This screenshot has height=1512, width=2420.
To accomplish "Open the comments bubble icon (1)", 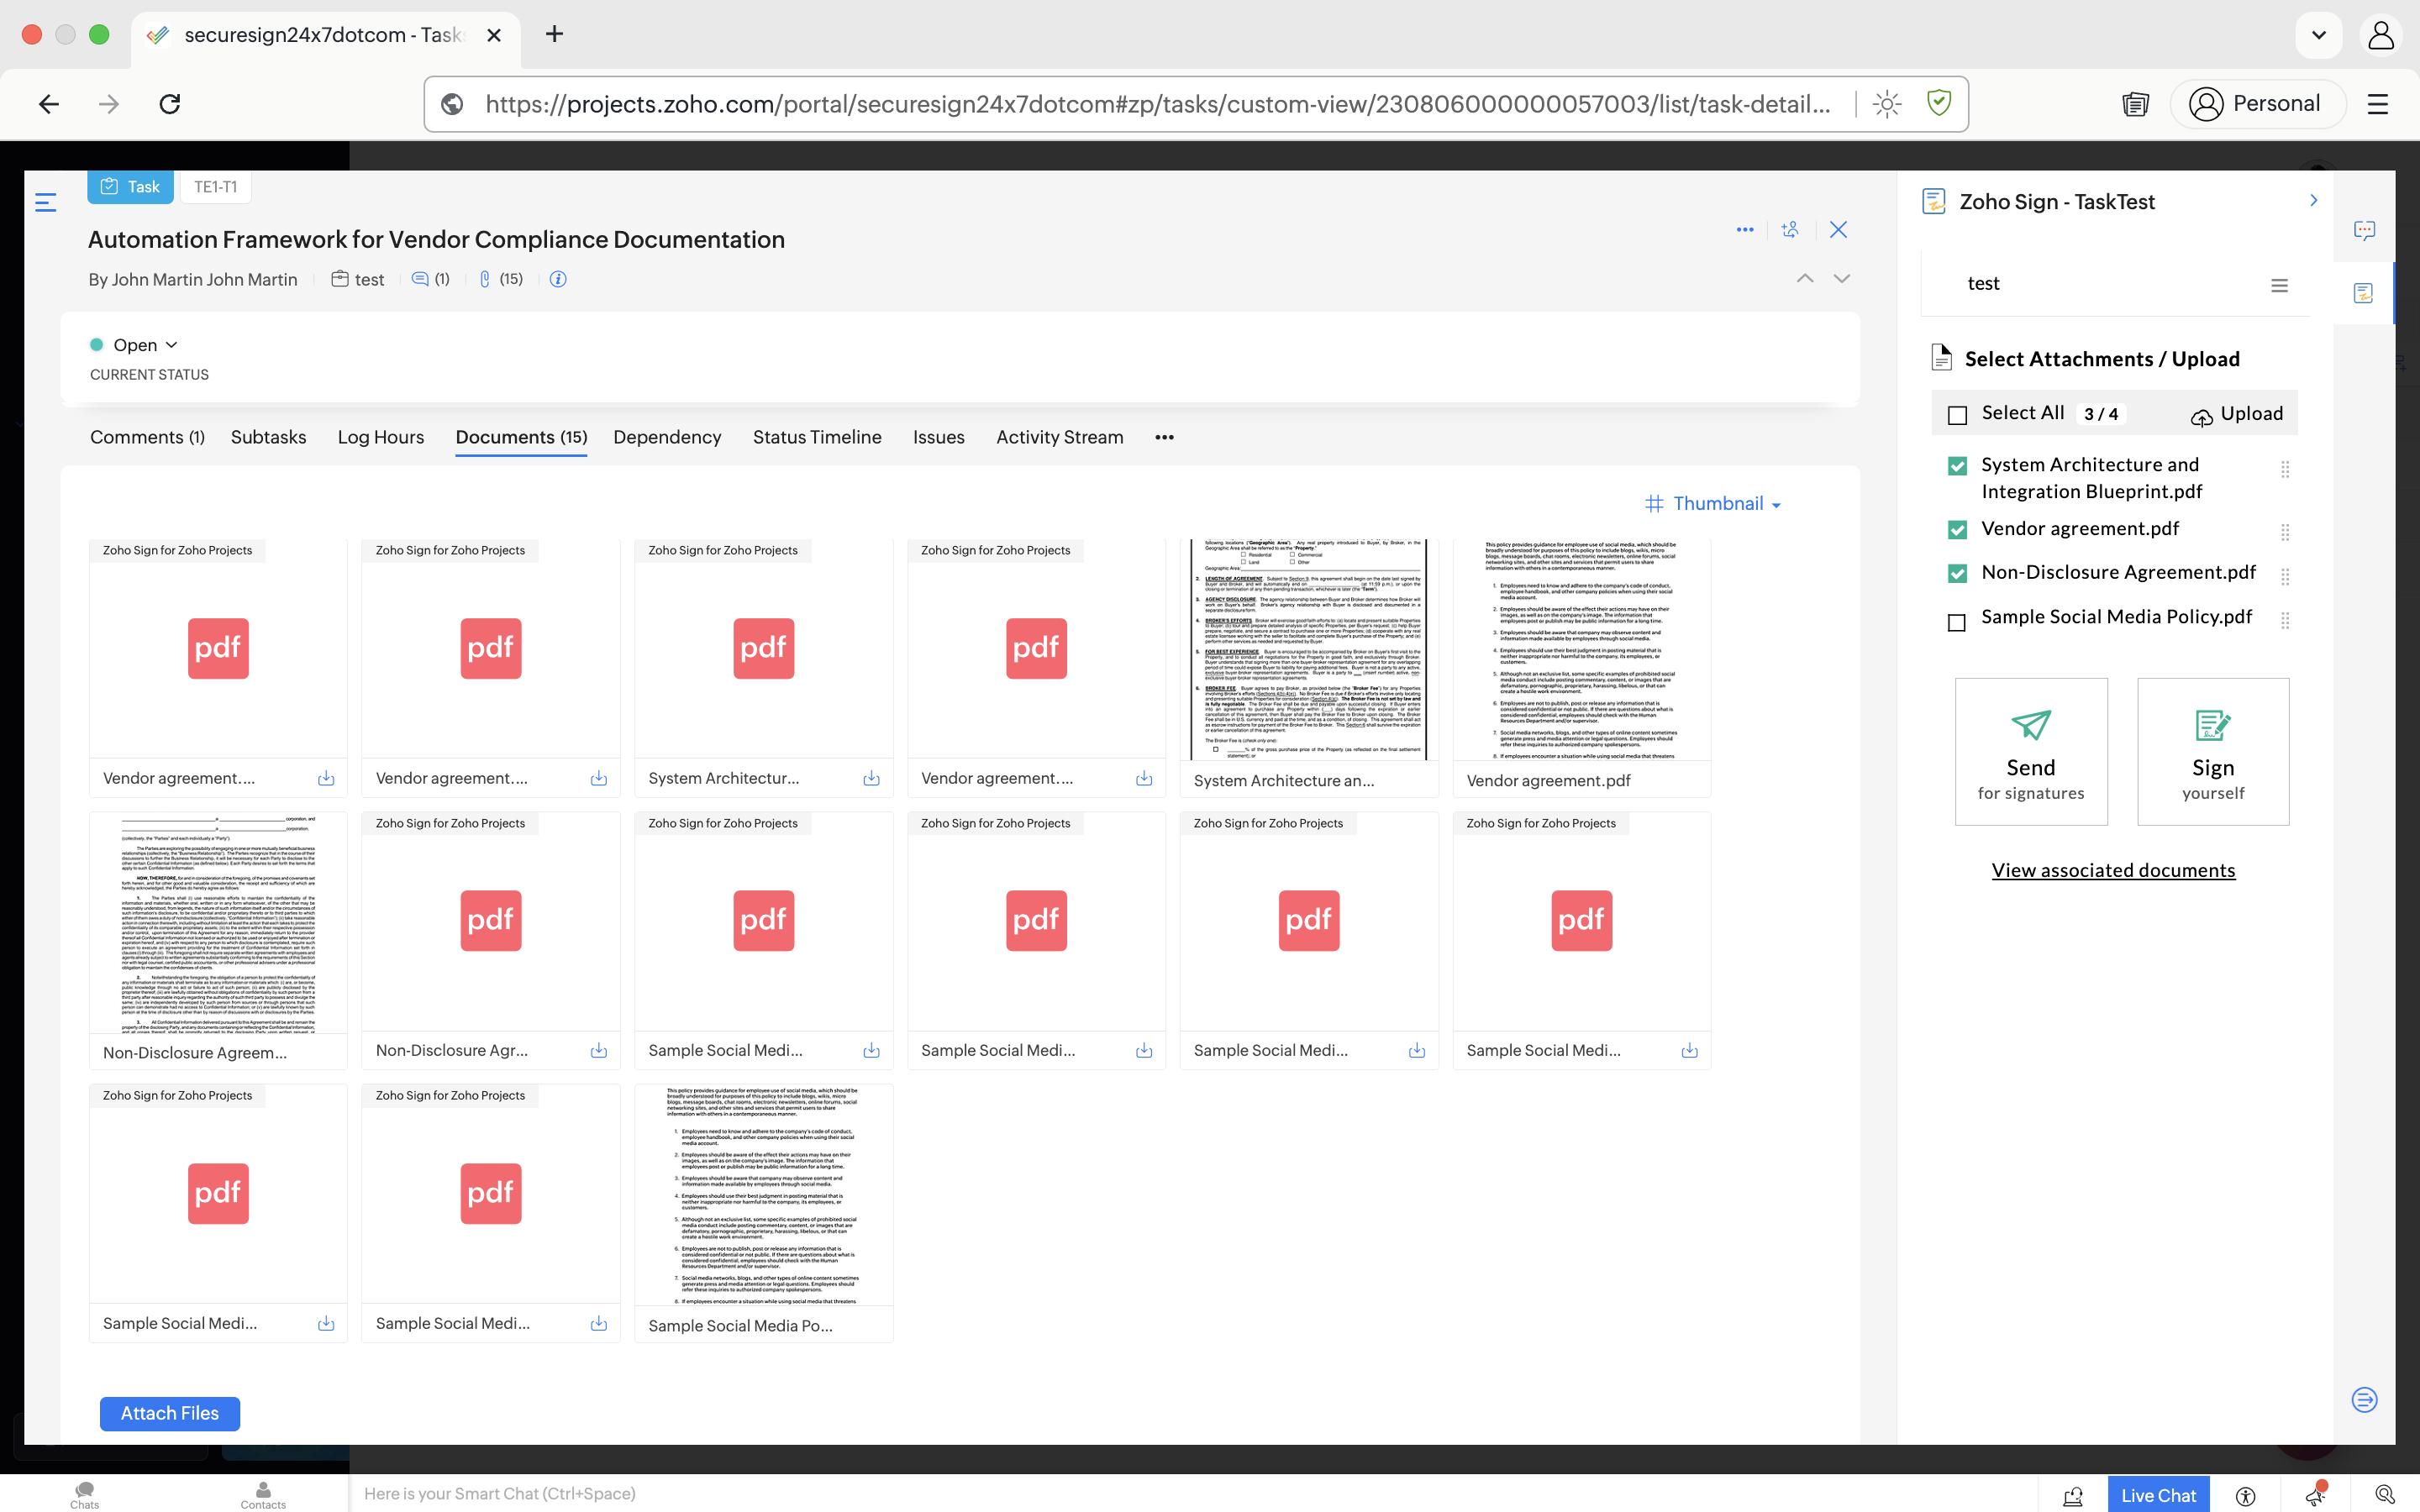I will [x=420, y=280].
